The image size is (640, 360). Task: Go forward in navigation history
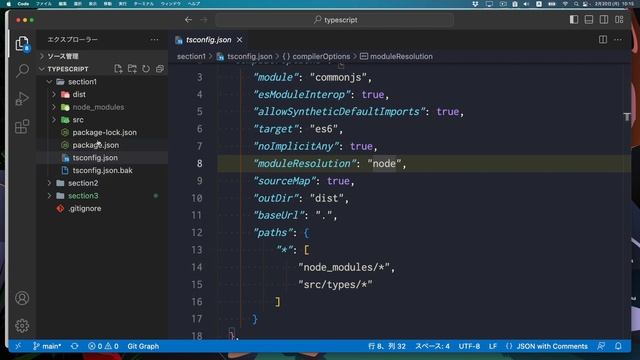(204, 20)
